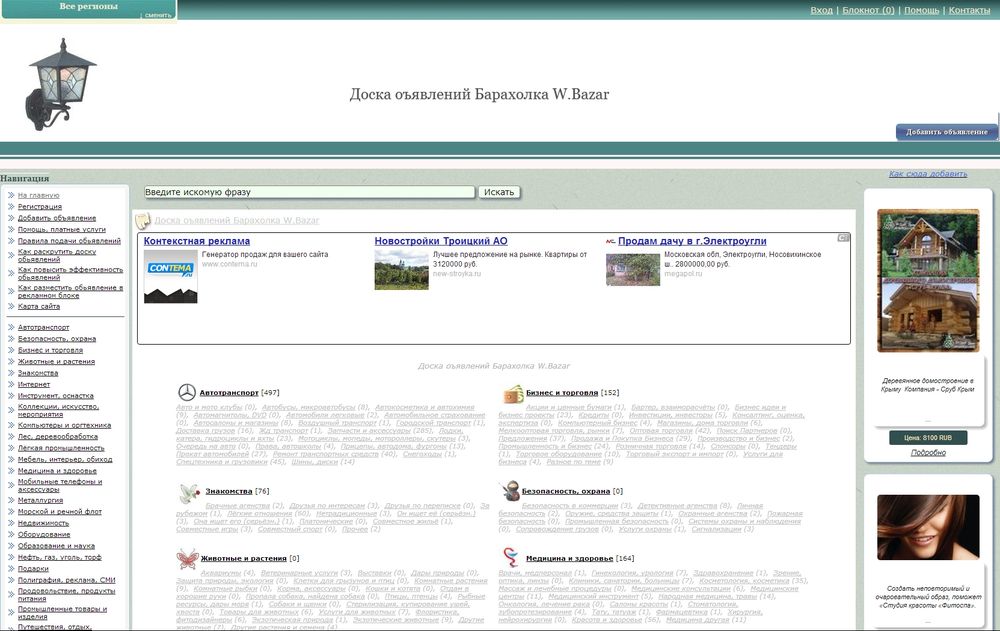
Task: Open the Автотранспорт [497] category heading
Action: point(229,393)
